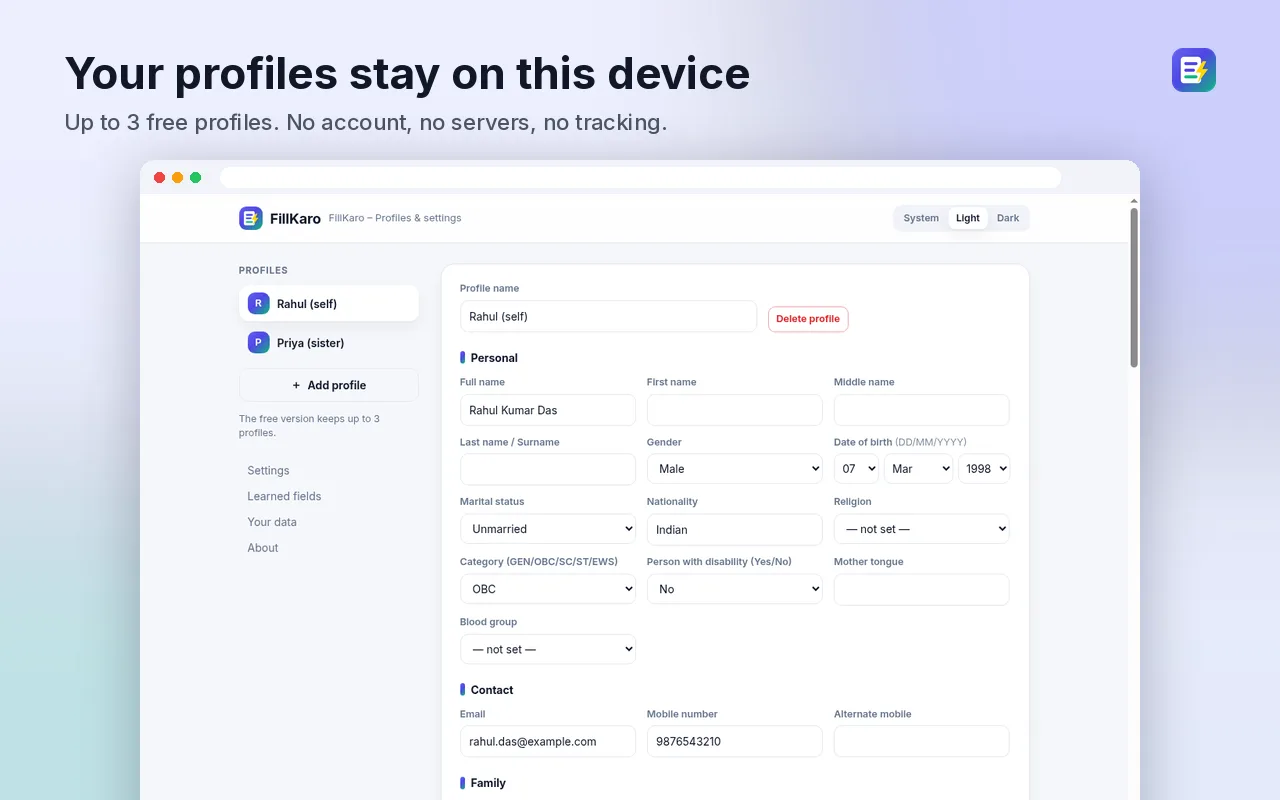Open Settings in the sidebar
1280x800 pixels.
pyautogui.click(x=268, y=471)
